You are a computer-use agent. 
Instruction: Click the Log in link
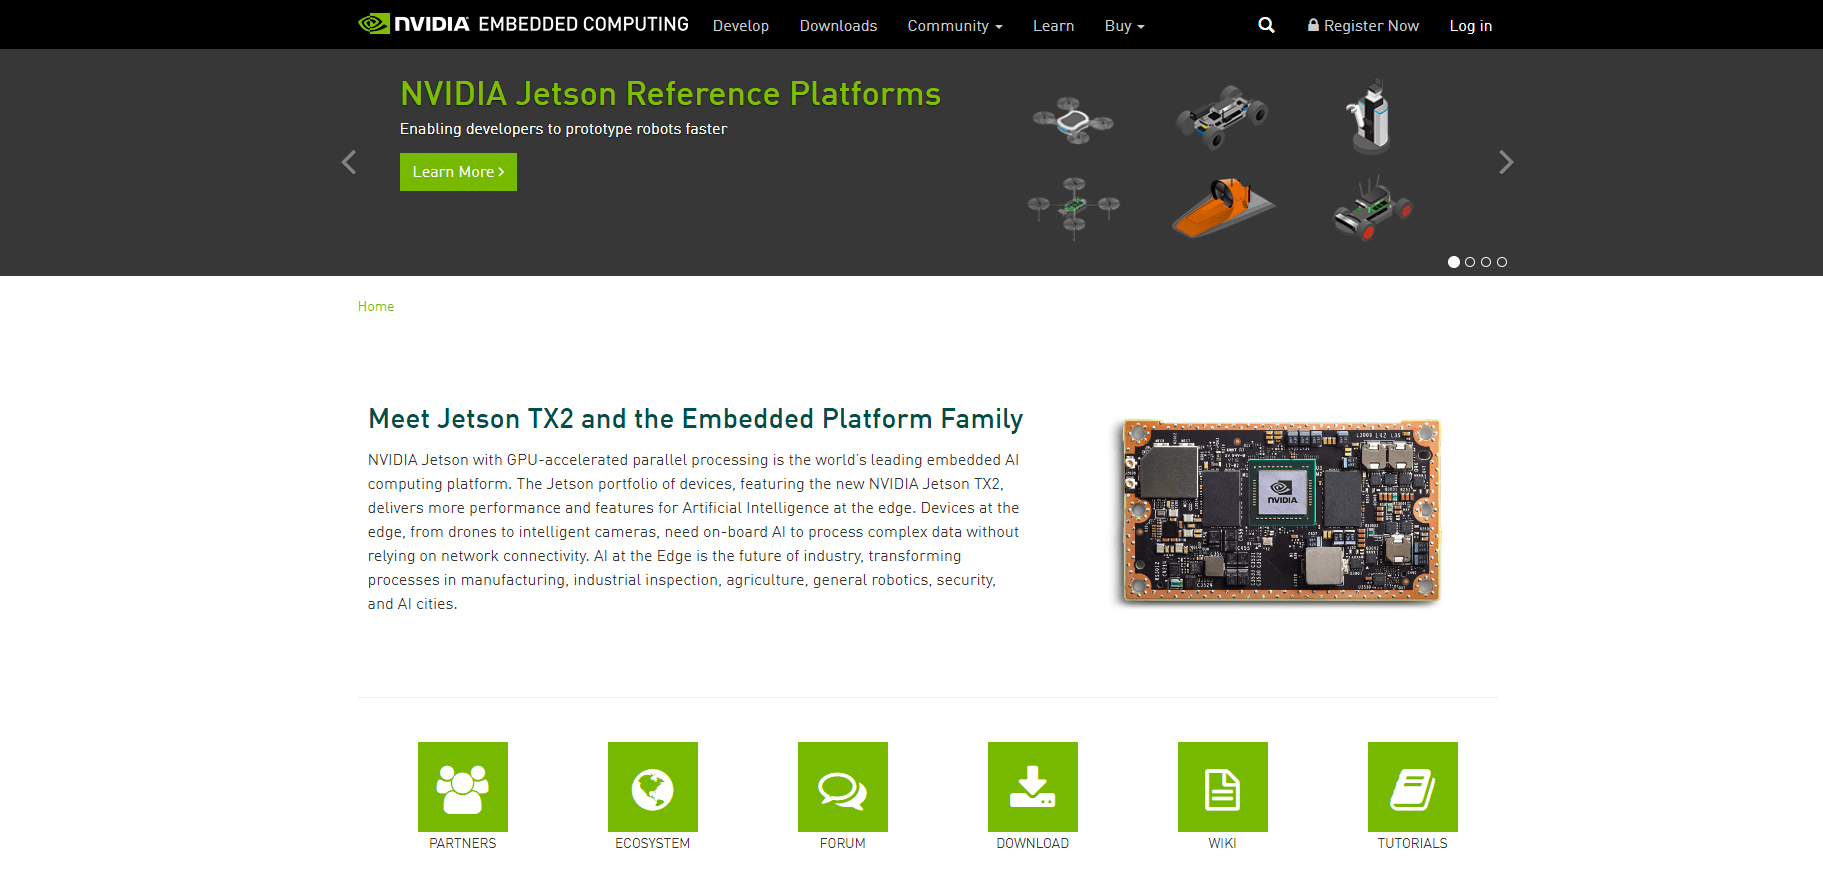(1471, 26)
